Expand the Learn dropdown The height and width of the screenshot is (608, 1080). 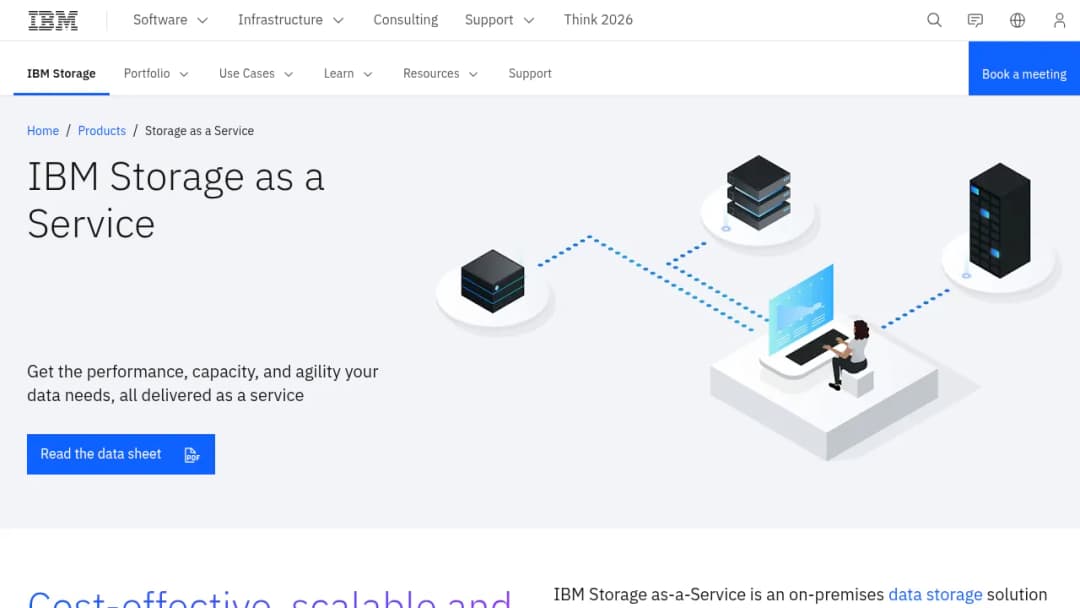coord(348,74)
